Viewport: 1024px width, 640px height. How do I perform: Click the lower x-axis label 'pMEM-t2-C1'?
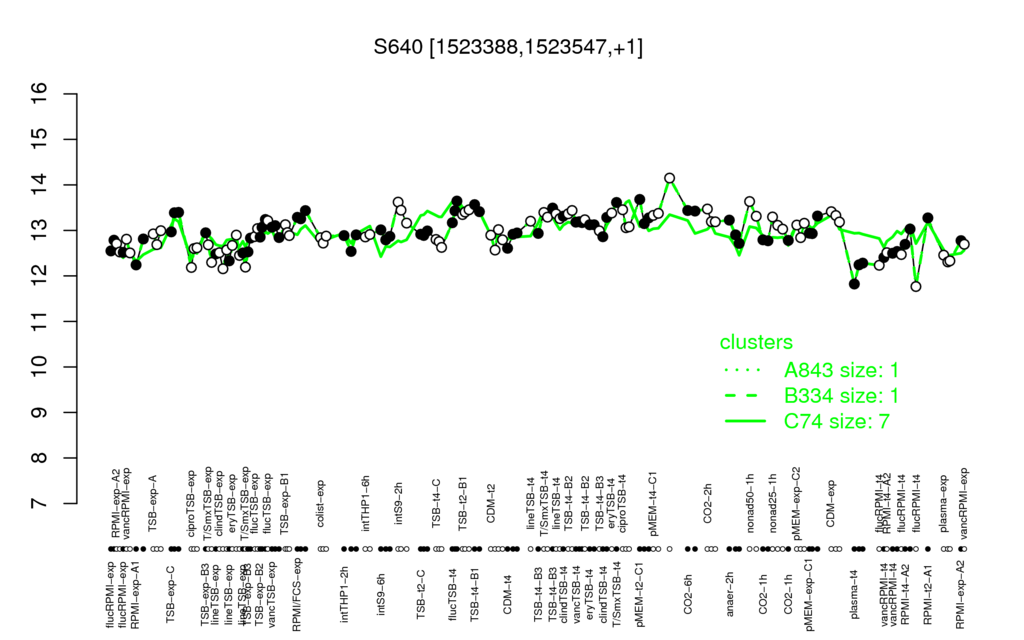(641, 593)
